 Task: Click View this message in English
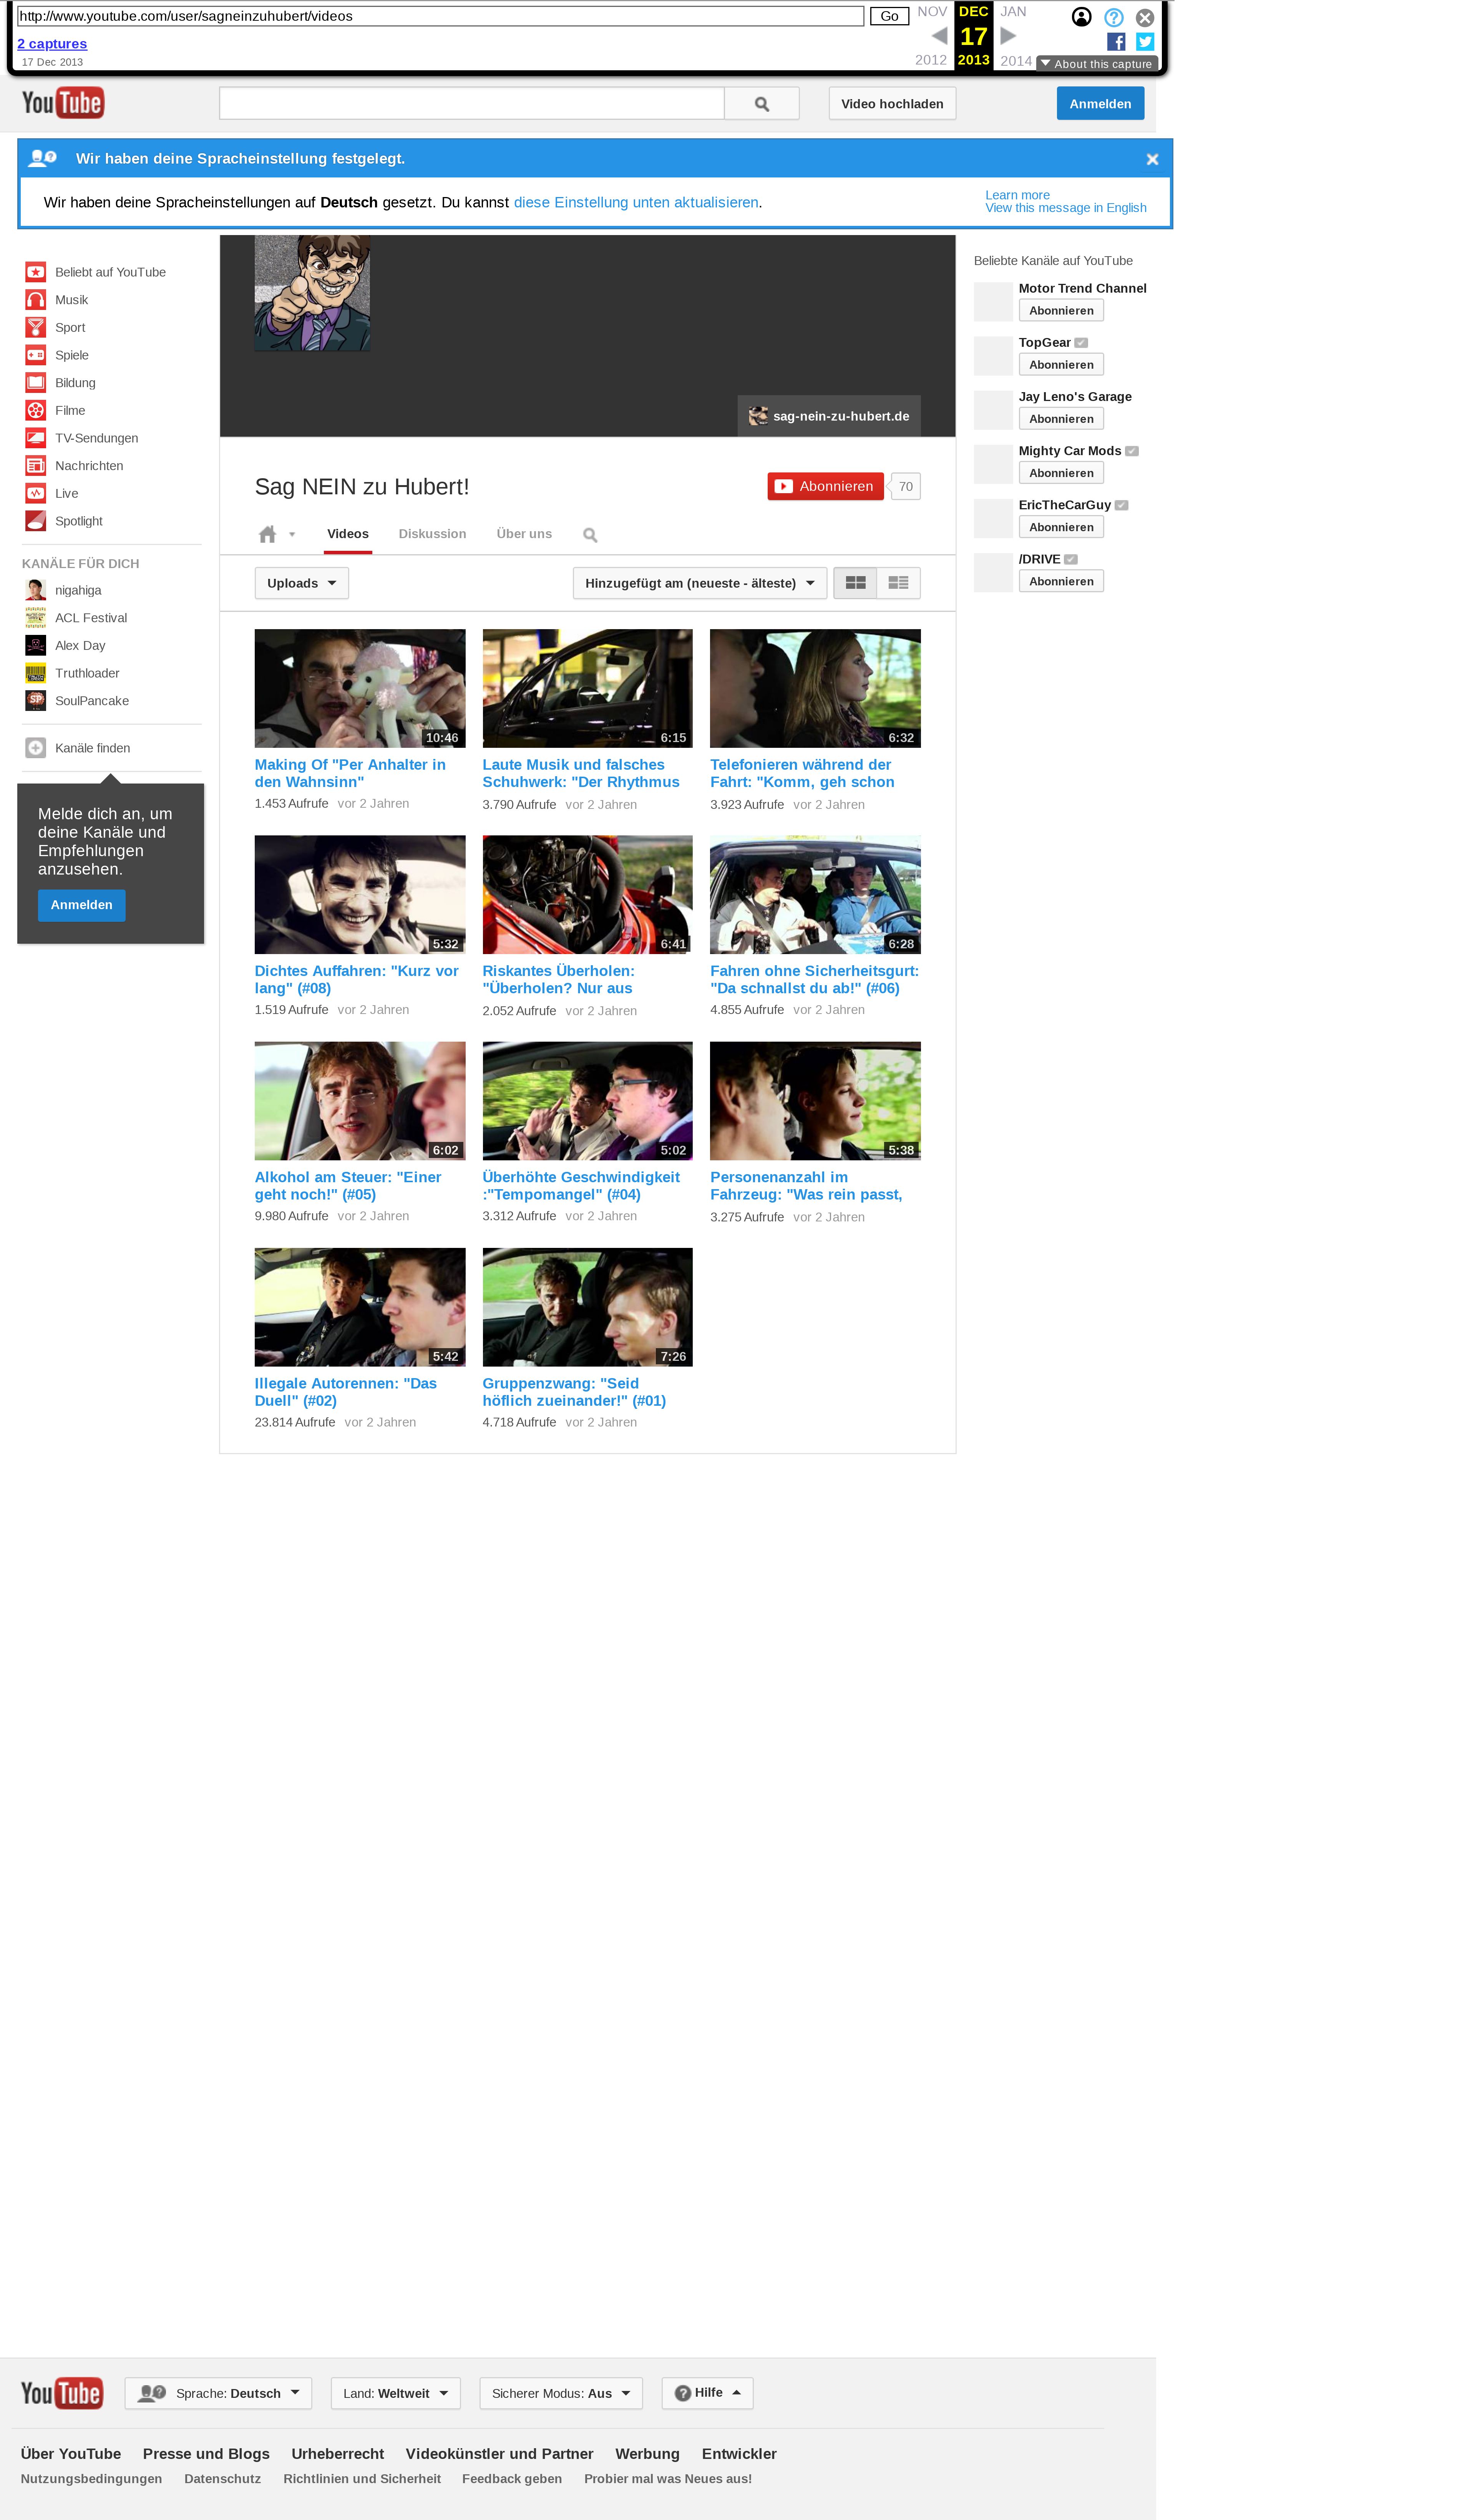(1065, 208)
